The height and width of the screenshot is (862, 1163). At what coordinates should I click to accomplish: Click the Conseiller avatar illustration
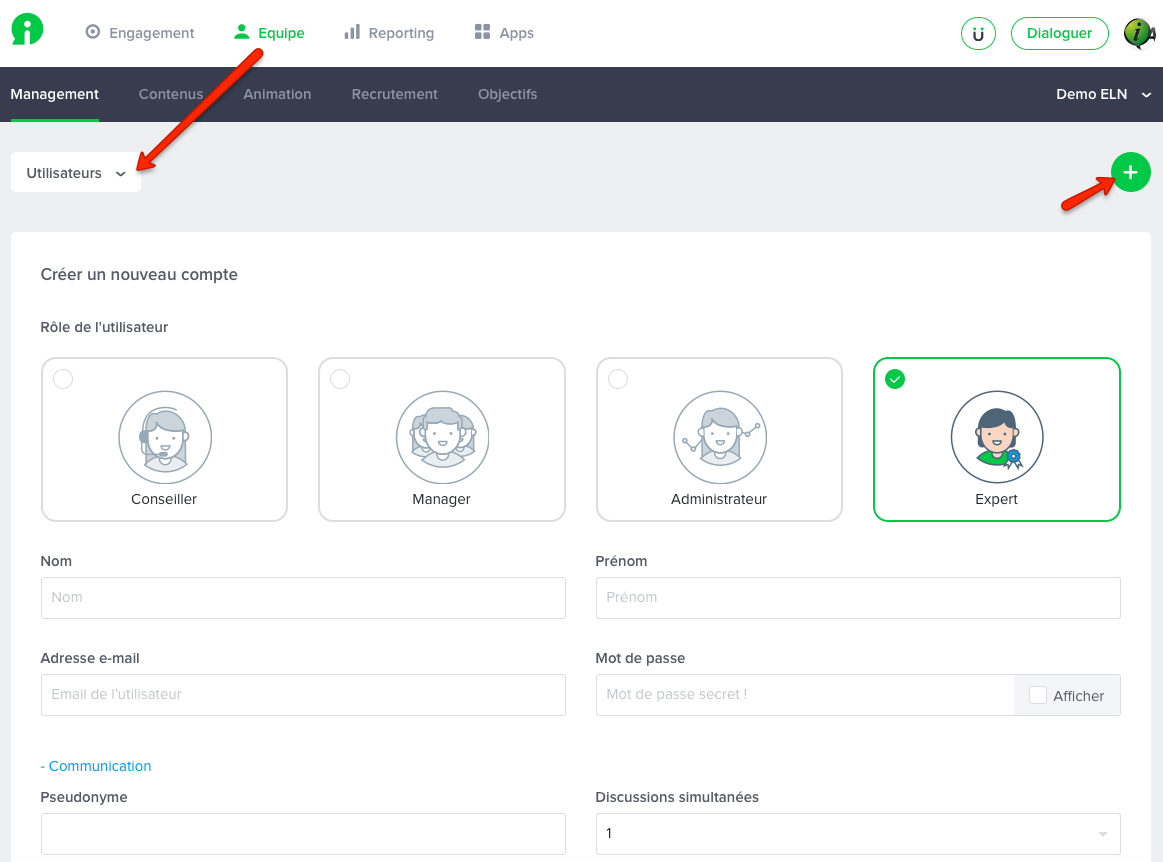pos(165,437)
